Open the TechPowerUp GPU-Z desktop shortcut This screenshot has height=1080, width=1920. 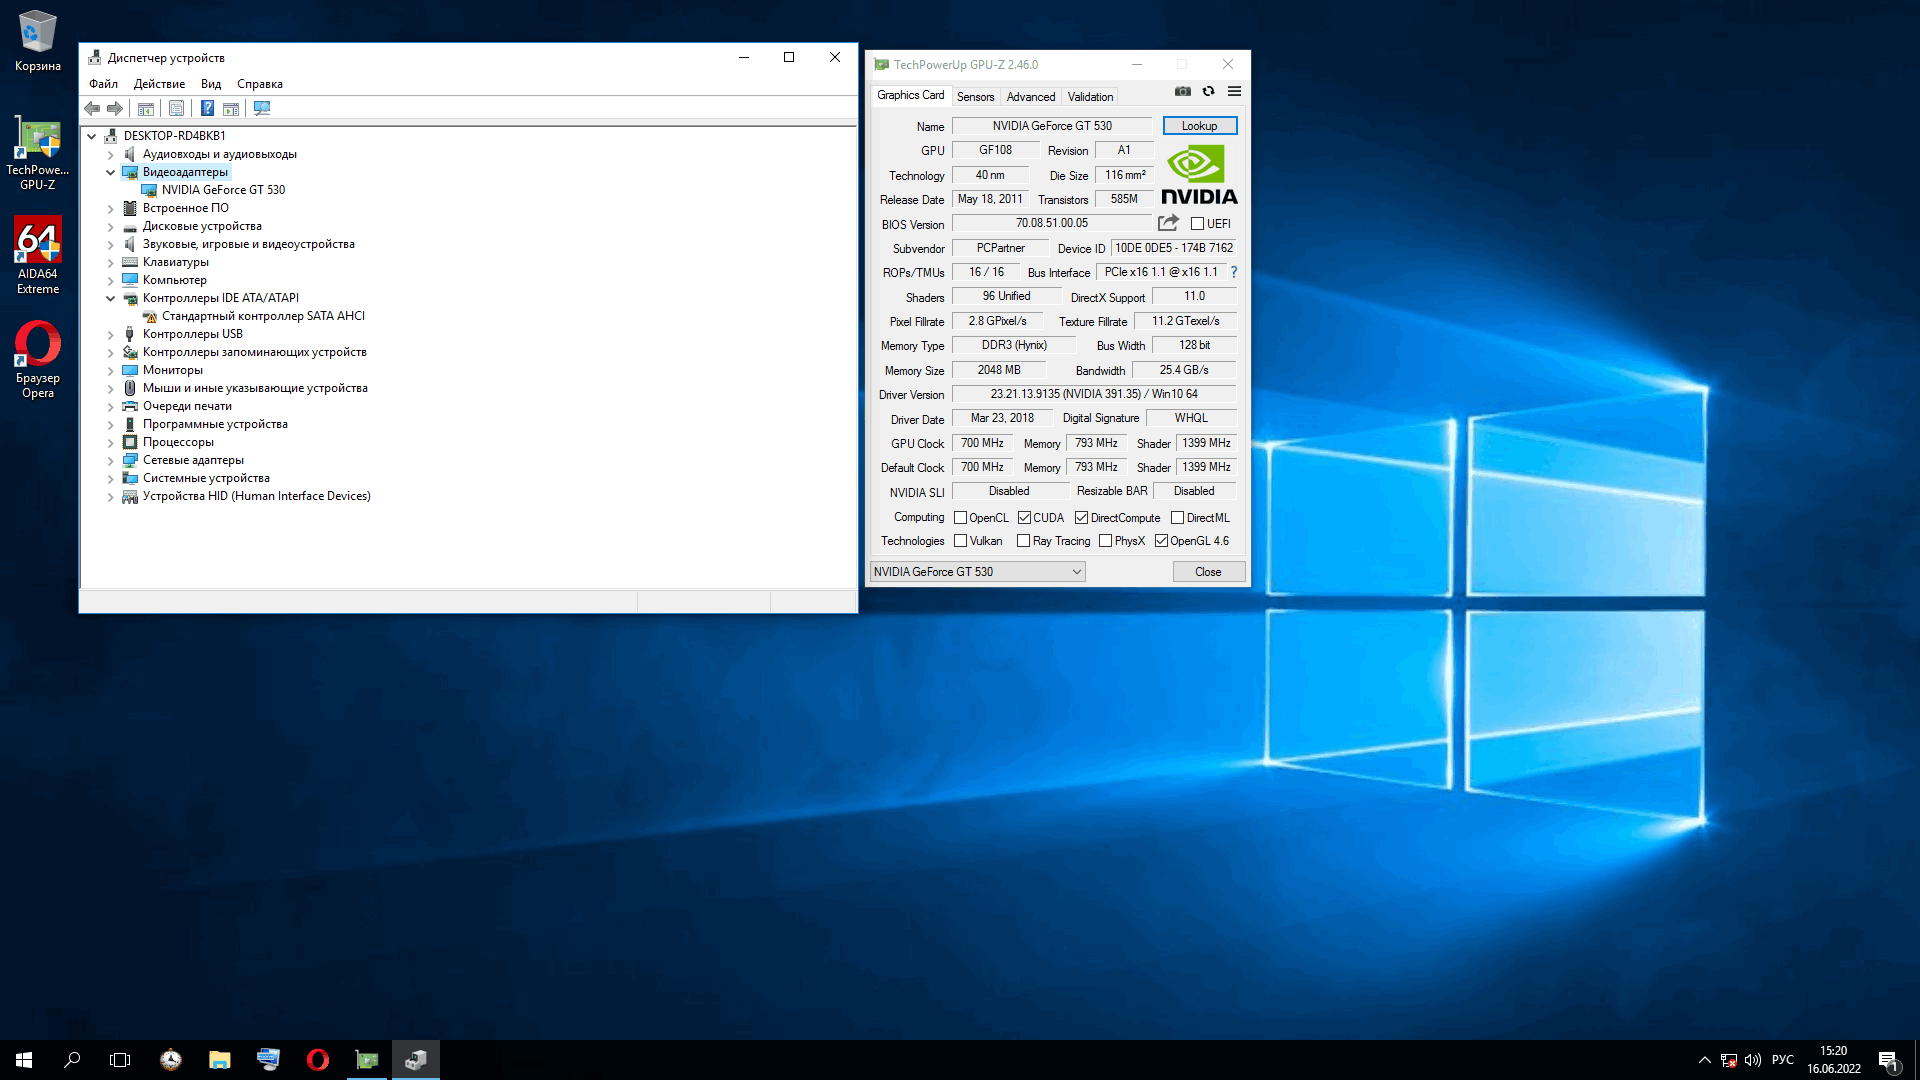[x=38, y=154]
